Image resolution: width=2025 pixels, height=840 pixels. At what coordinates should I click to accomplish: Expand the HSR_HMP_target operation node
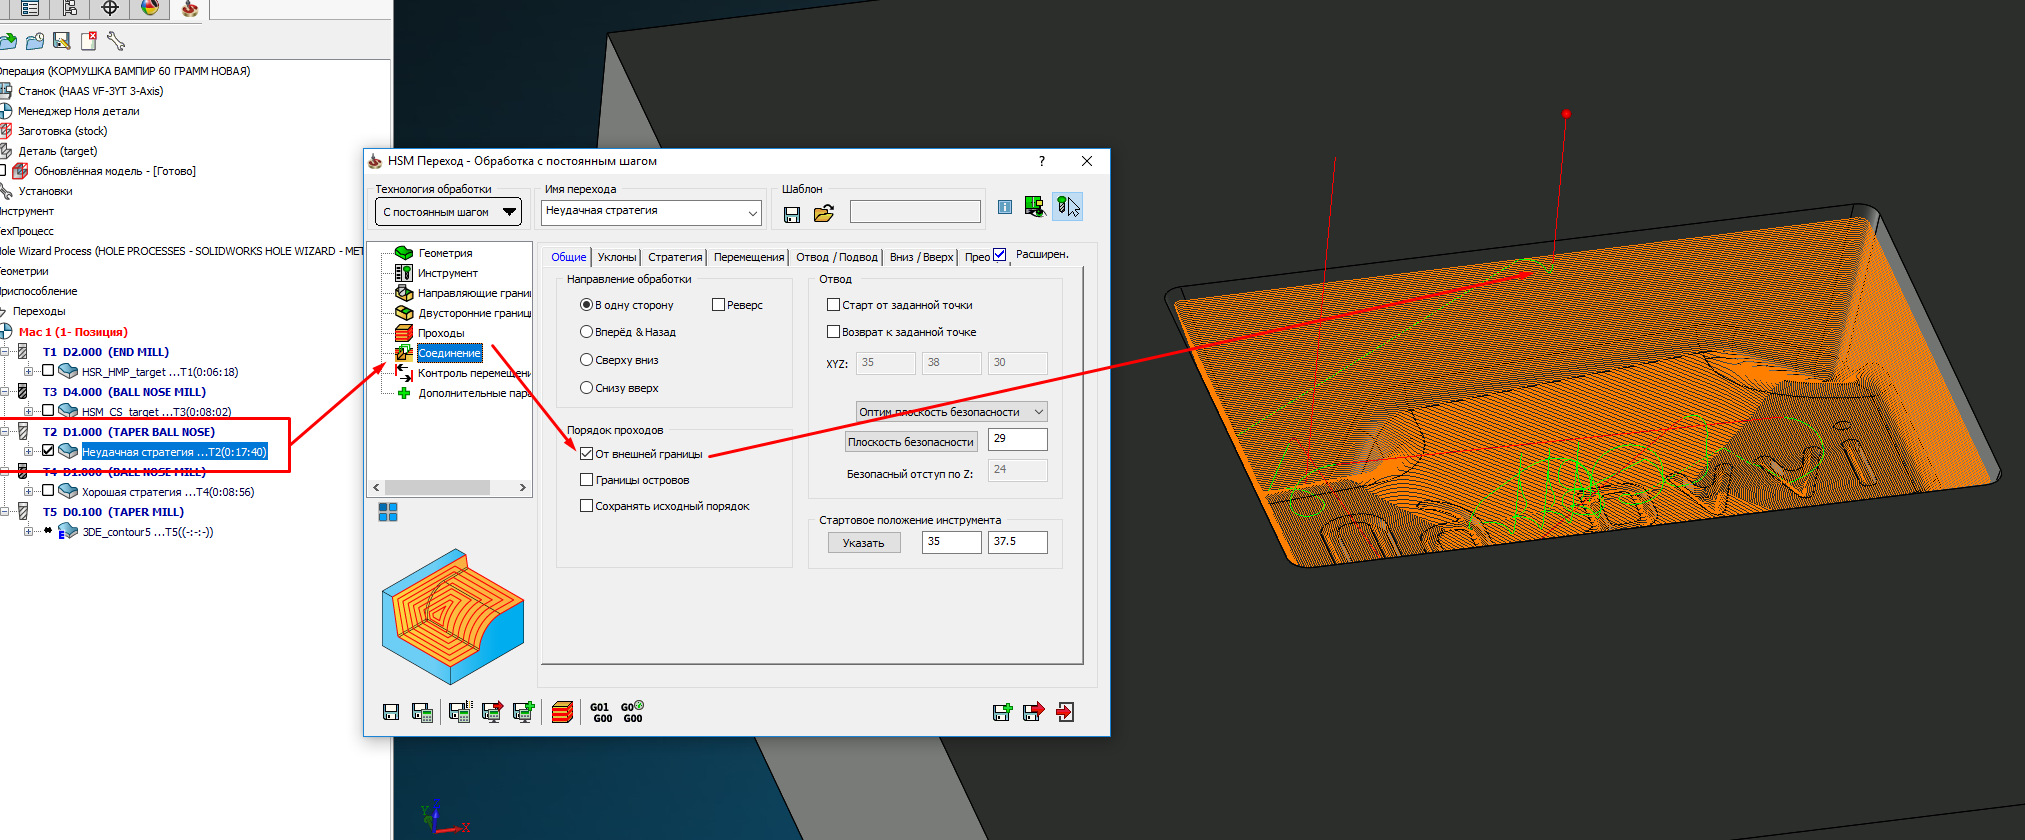tap(29, 371)
